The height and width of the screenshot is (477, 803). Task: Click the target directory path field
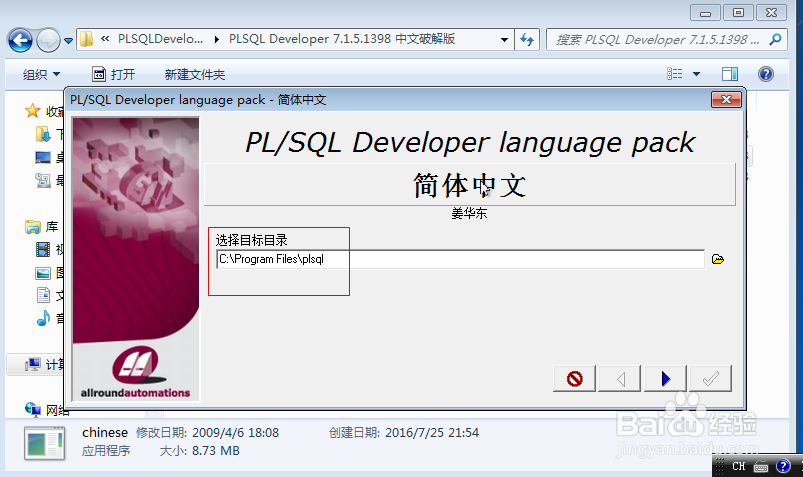pyautogui.click(x=460, y=259)
